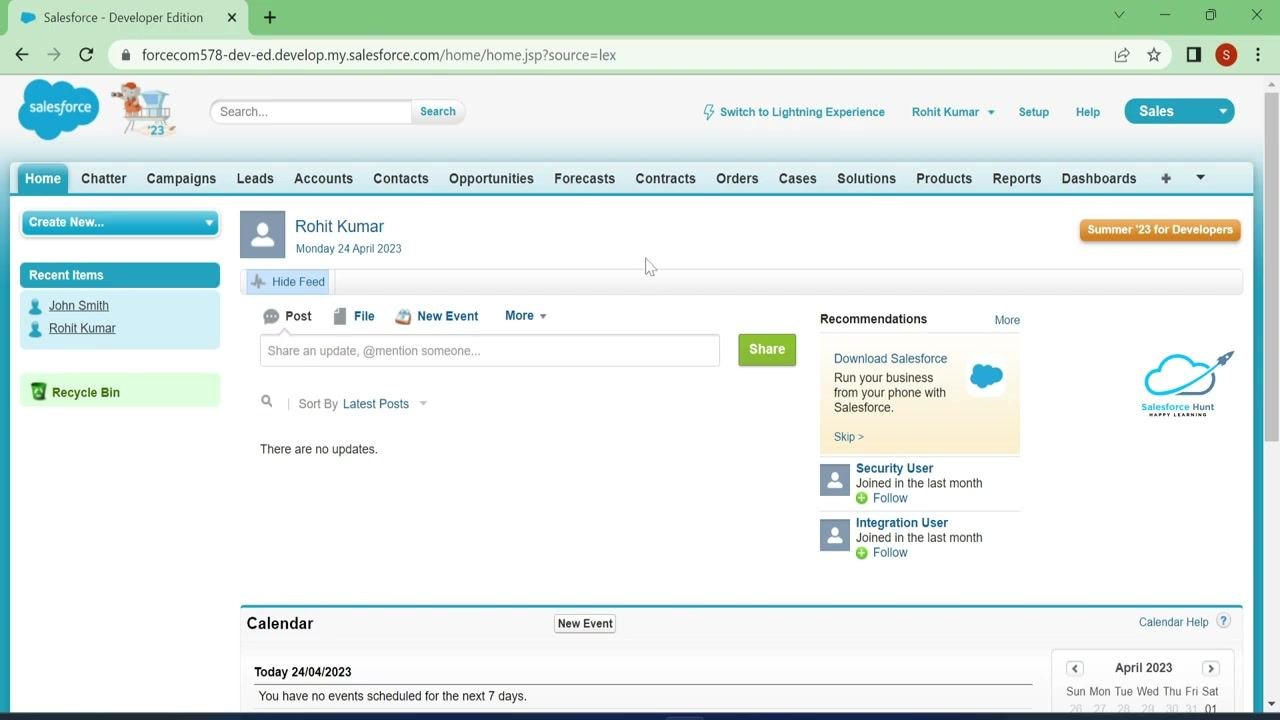
Task: Click the plus icon for All Tabs
Action: pyautogui.click(x=1166, y=178)
